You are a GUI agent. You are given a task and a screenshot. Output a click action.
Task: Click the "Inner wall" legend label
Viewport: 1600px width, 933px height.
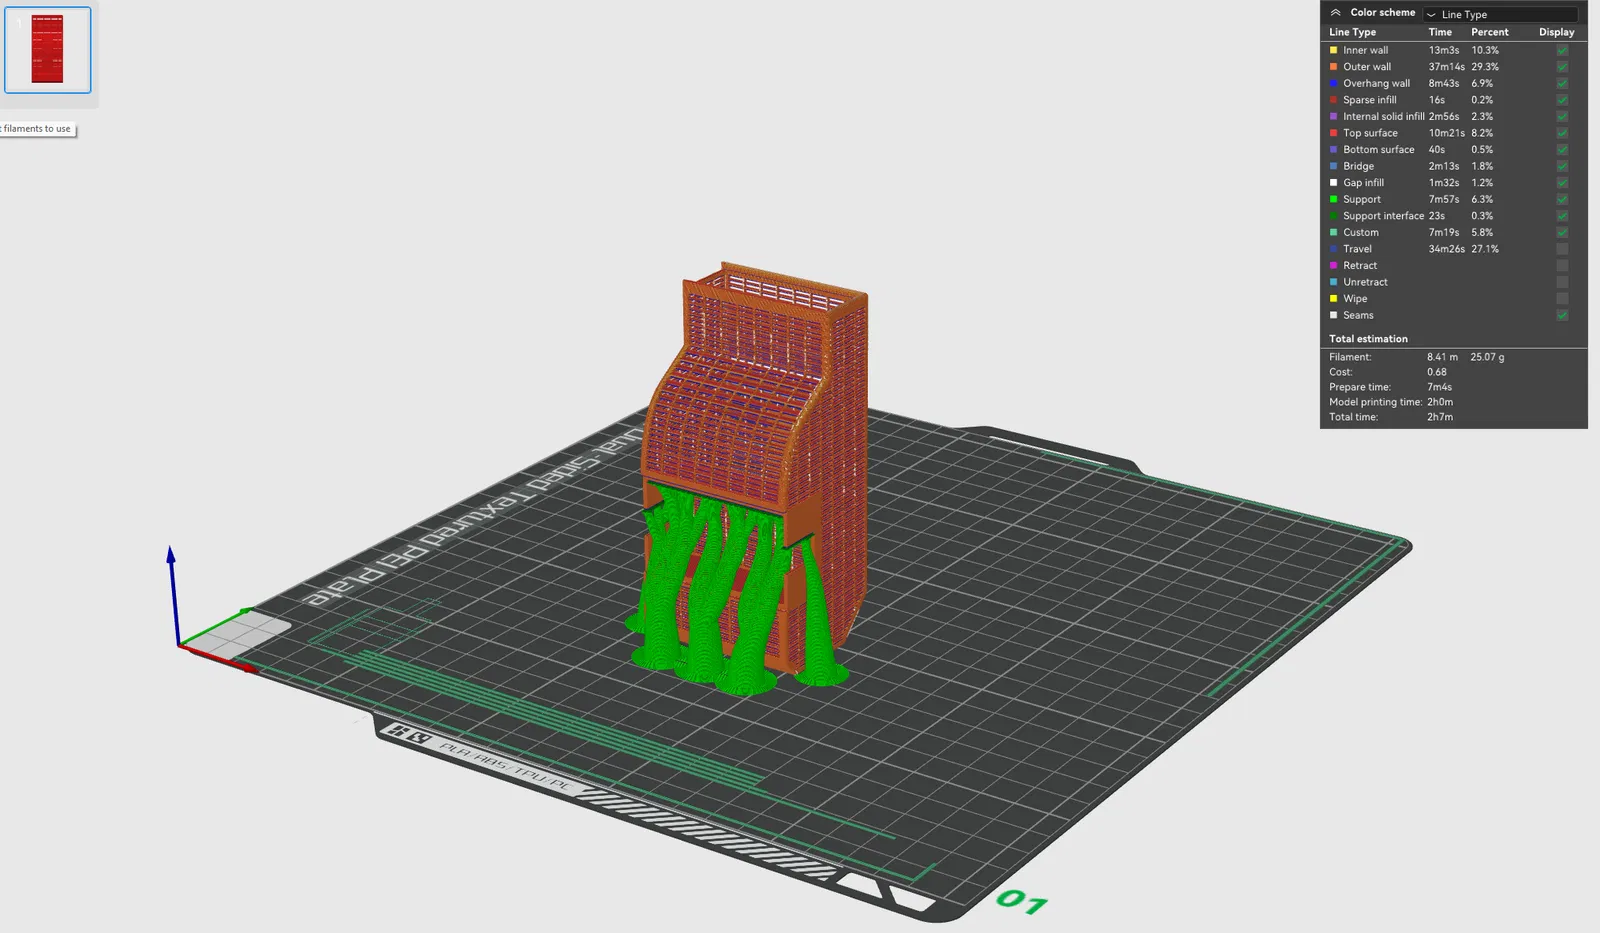point(1365,50)
